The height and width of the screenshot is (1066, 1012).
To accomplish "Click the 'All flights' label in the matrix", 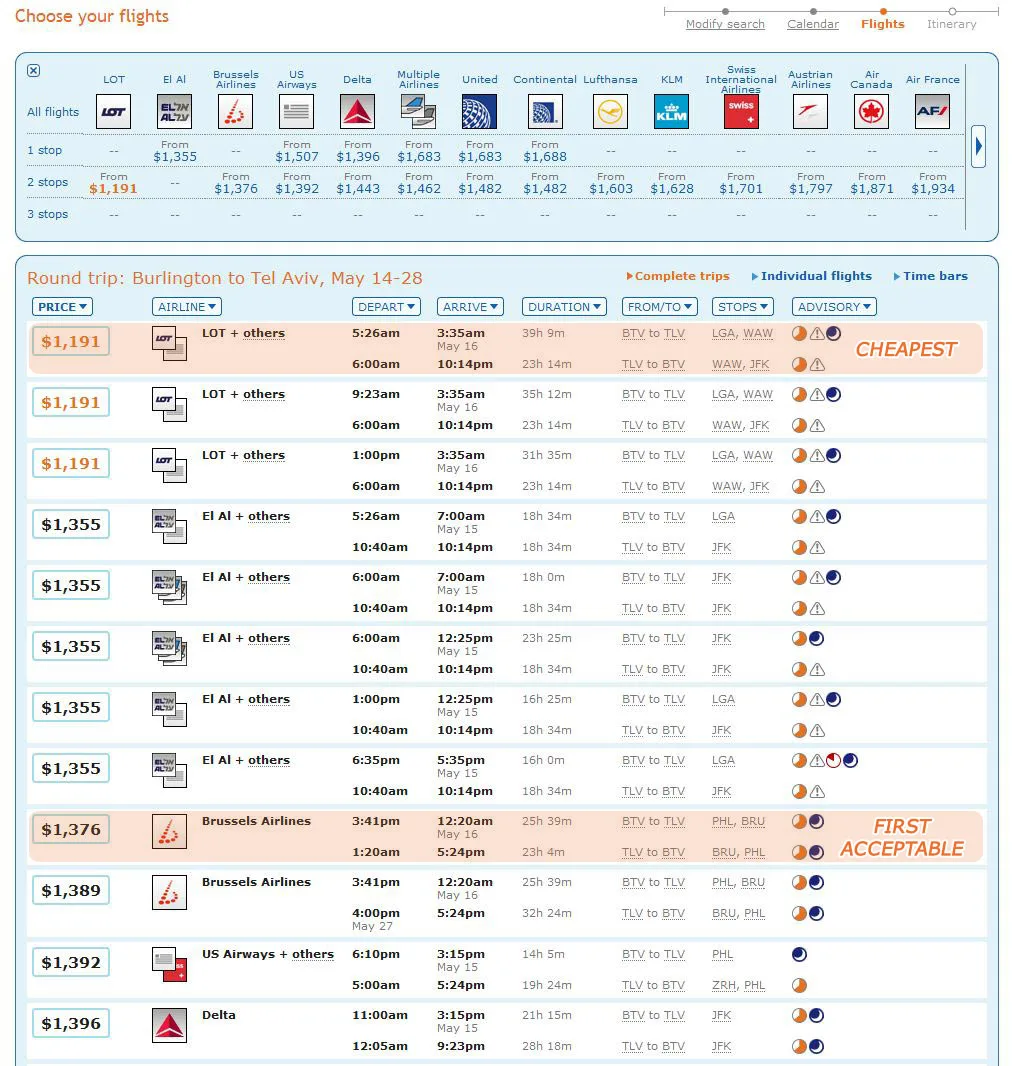I will [53, 111].
